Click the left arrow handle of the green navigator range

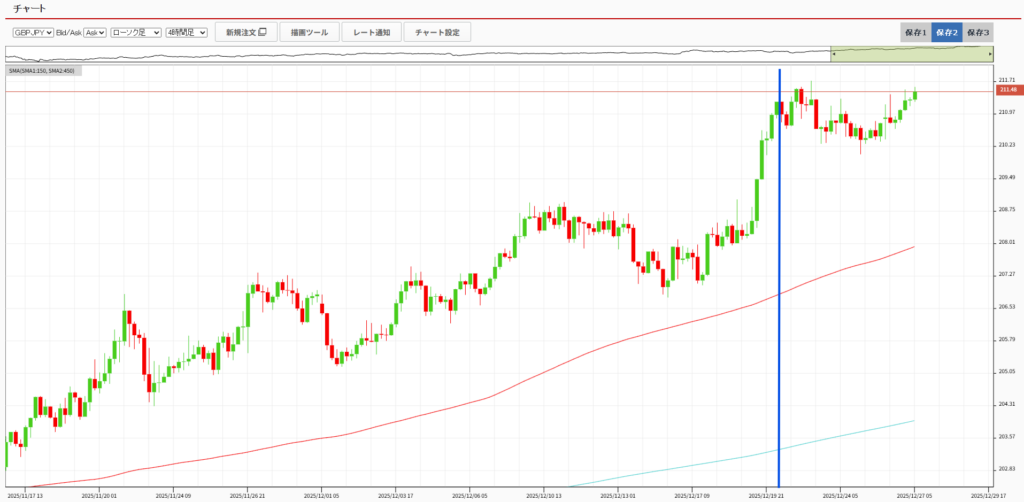[x=834, y=54]
